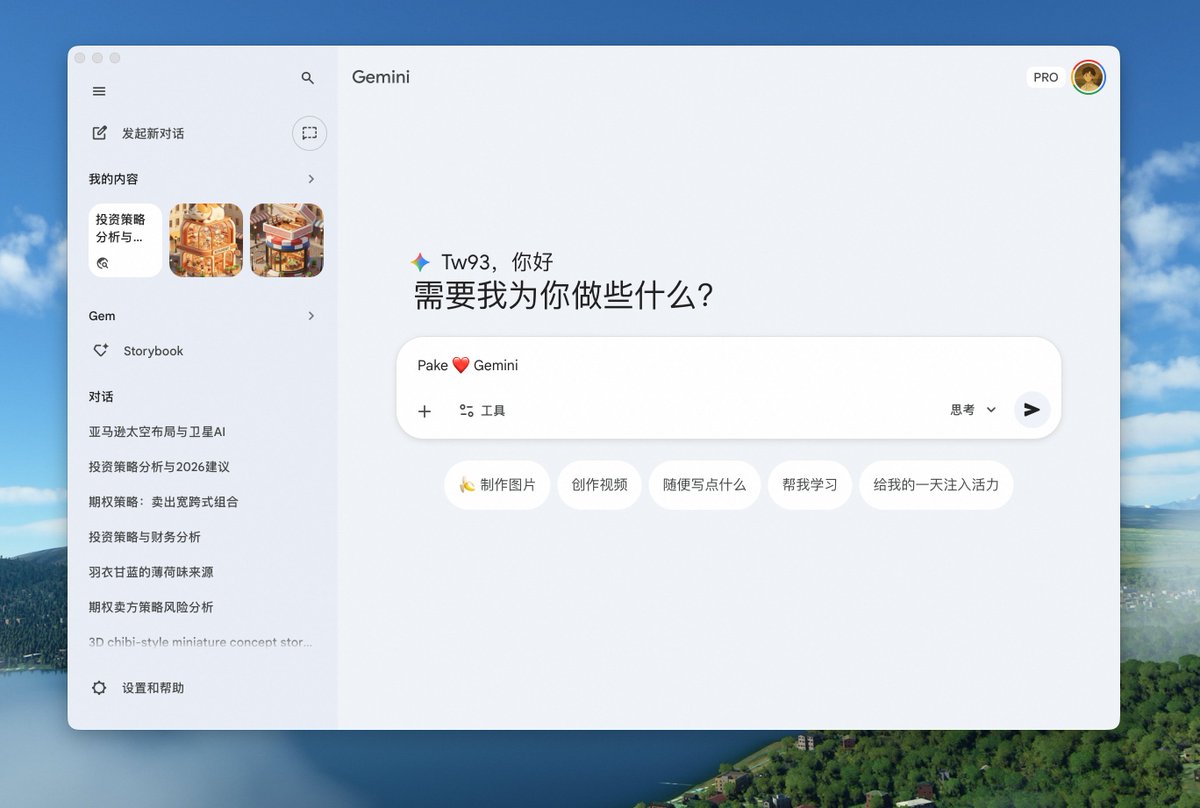The width and height of the screenshot is (1200, 808).
Task: Open the 投资策略分析 card thumbnail
Action: point(124,240)
